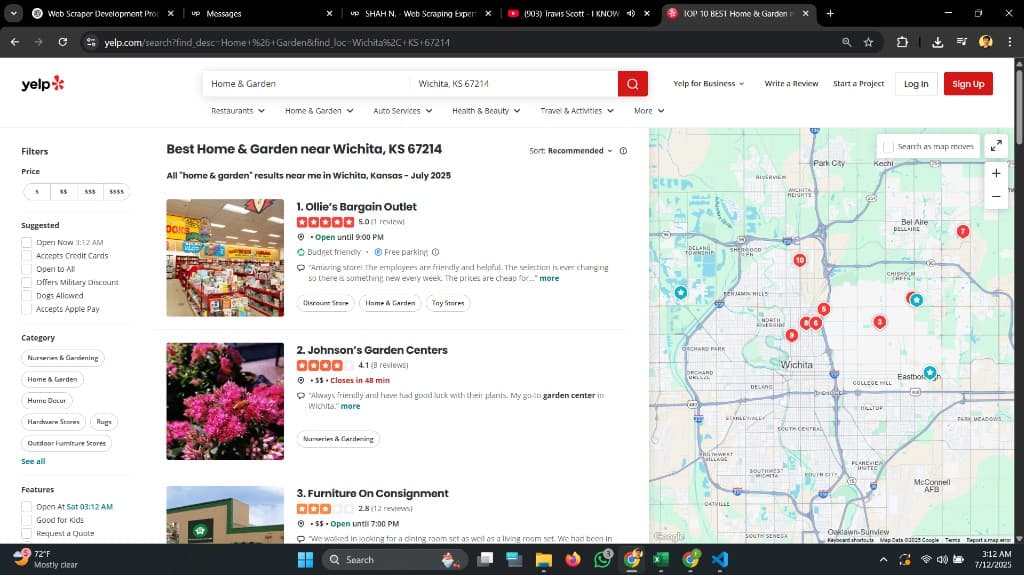Click the red Yelp search button

point(632,84)
